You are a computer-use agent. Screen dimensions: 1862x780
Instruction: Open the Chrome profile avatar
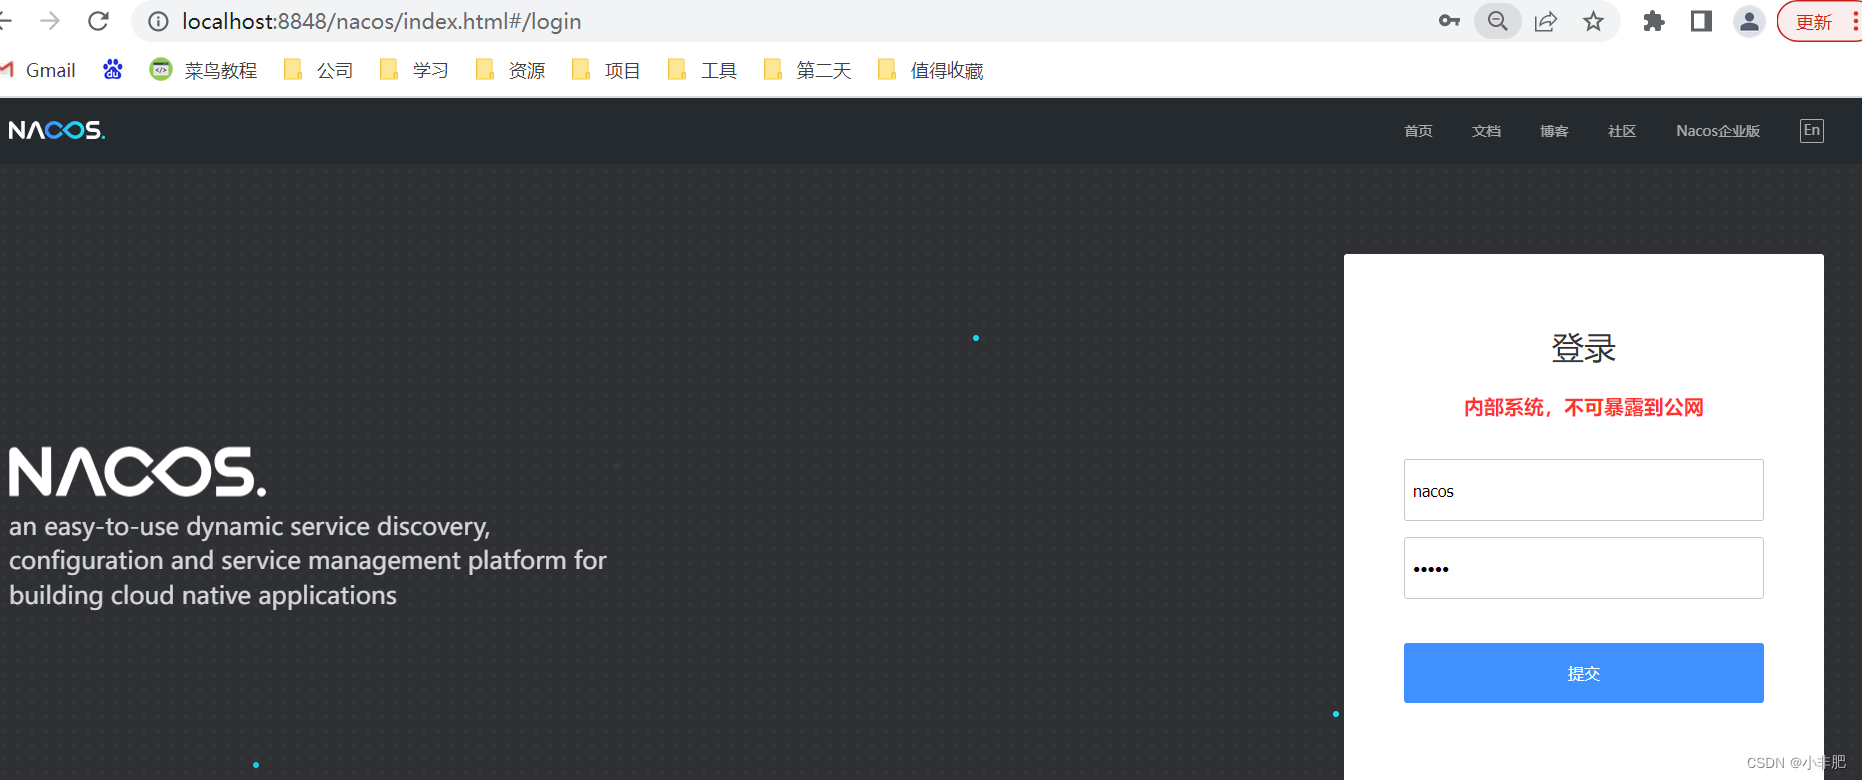[1749, 21]
